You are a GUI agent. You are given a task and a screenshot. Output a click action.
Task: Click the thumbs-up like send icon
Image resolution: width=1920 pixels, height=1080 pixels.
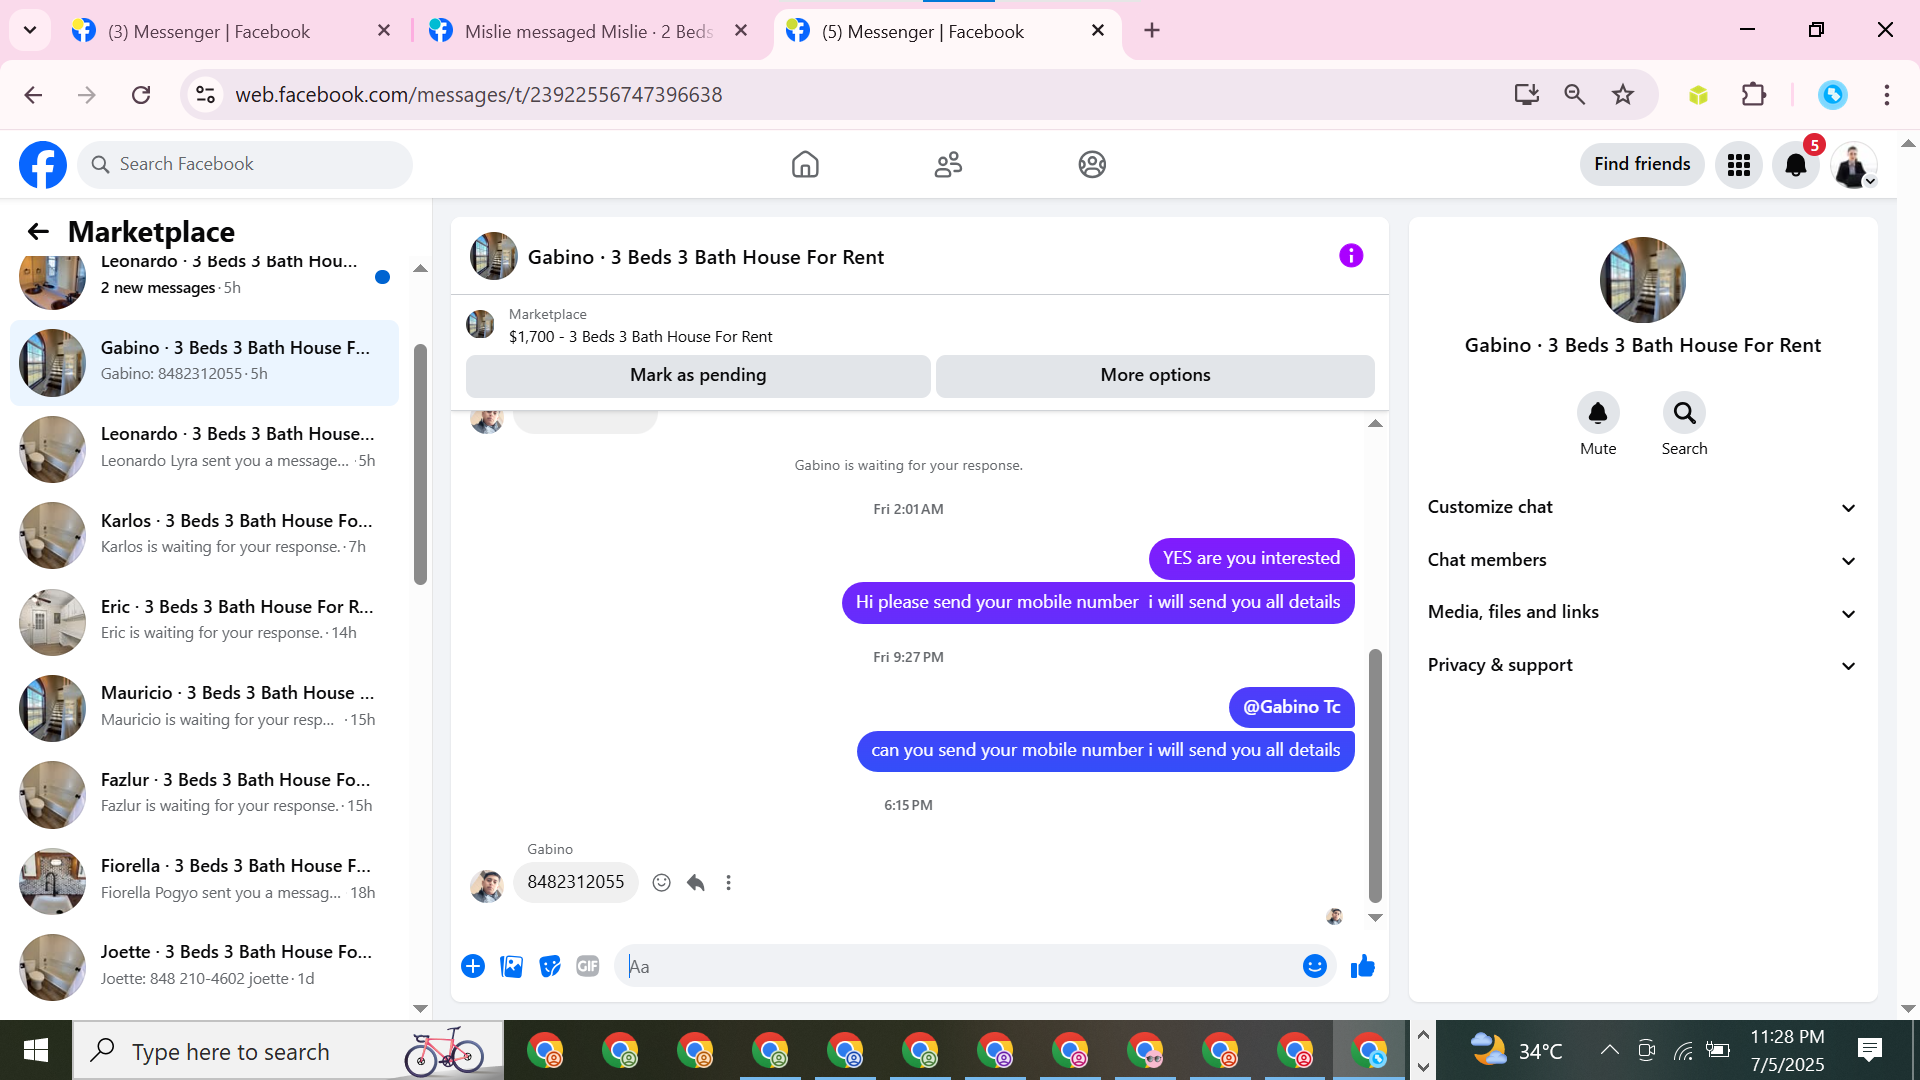click(1362, 966)
